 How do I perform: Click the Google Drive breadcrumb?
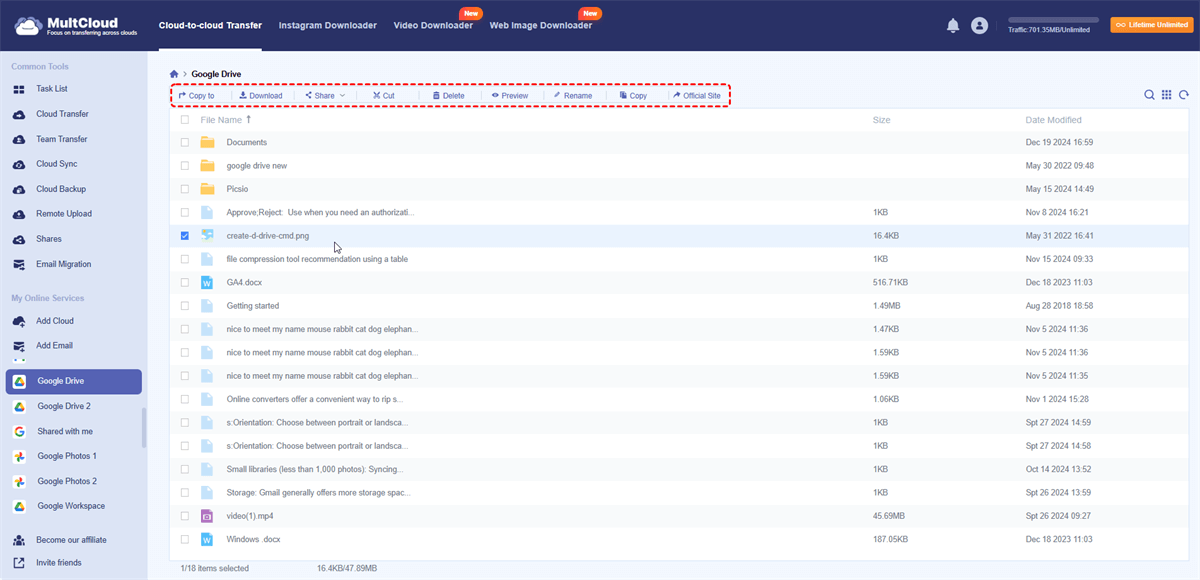coord(216,74)
